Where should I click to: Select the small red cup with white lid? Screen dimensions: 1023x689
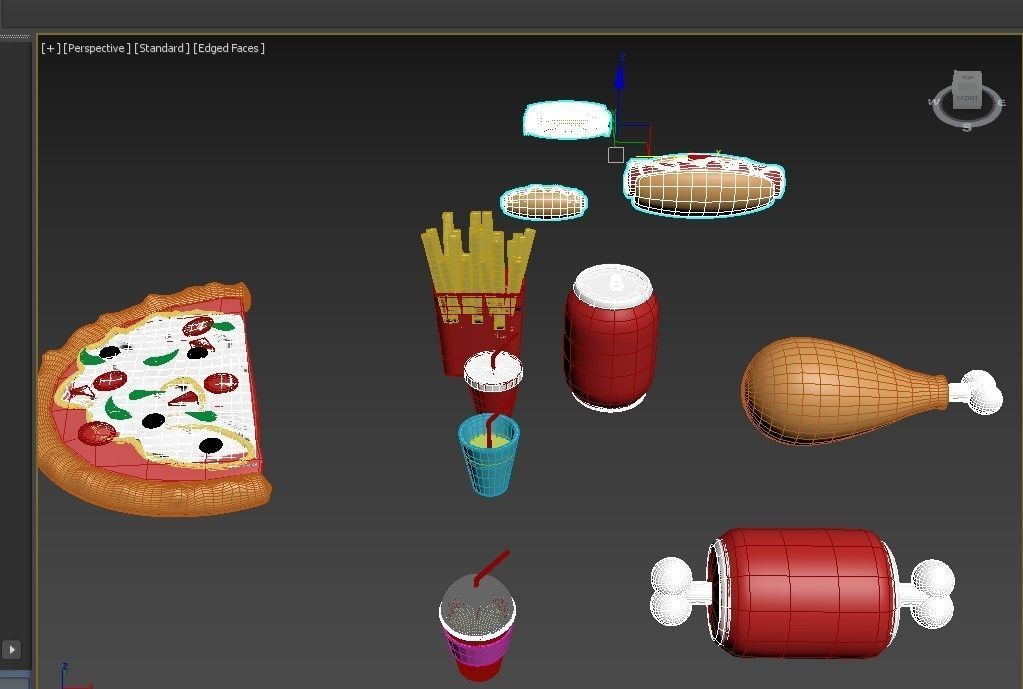click(493, 382)
